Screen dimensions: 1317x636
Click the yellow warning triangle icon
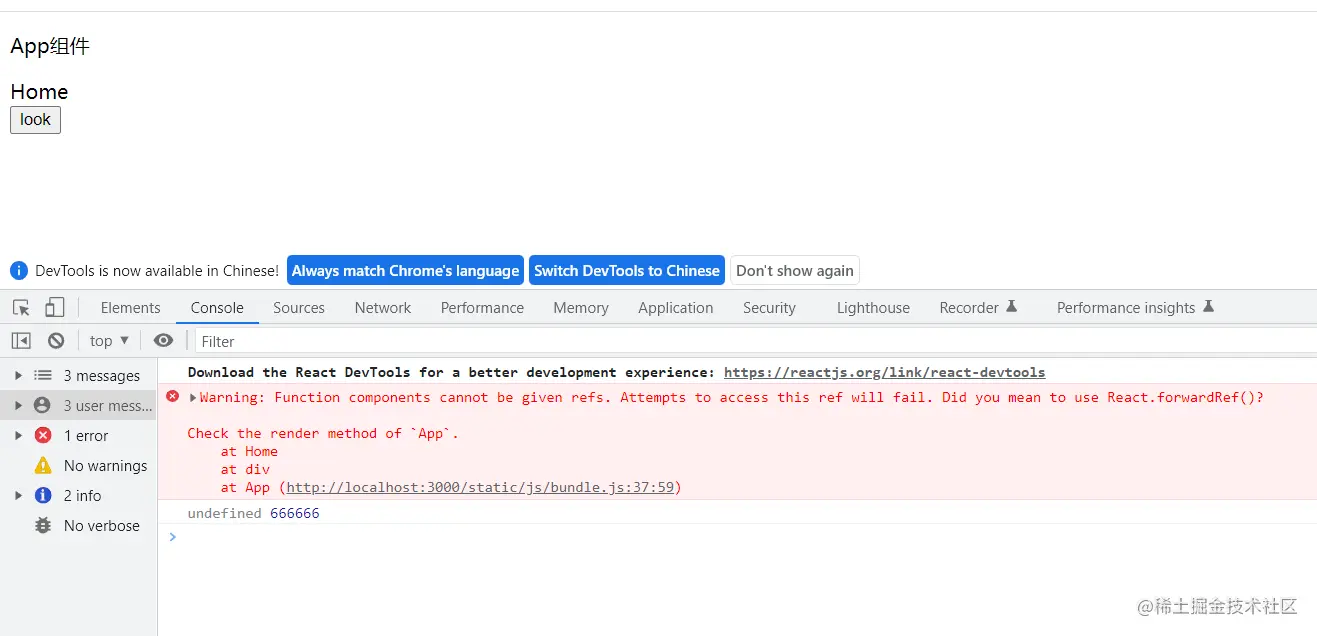click(43, 466)
